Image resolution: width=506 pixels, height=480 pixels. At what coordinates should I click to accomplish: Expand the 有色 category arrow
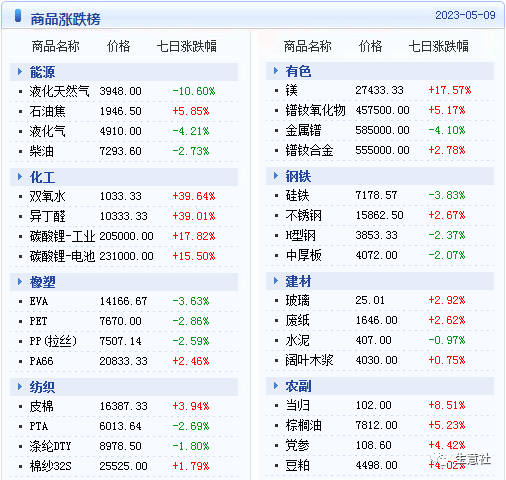pyautogui.click(x=276, y=71)
